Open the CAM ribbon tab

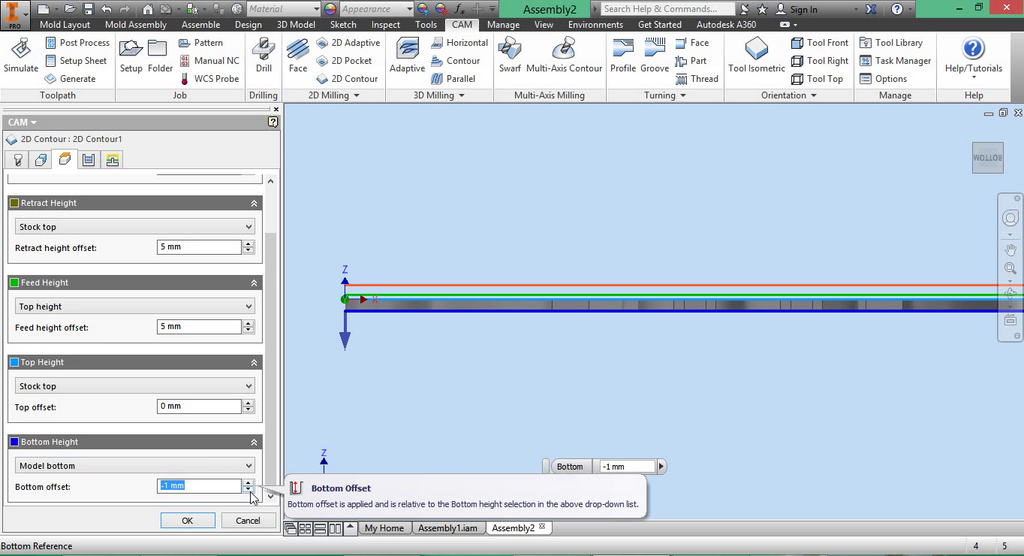[x=462, y=25]
